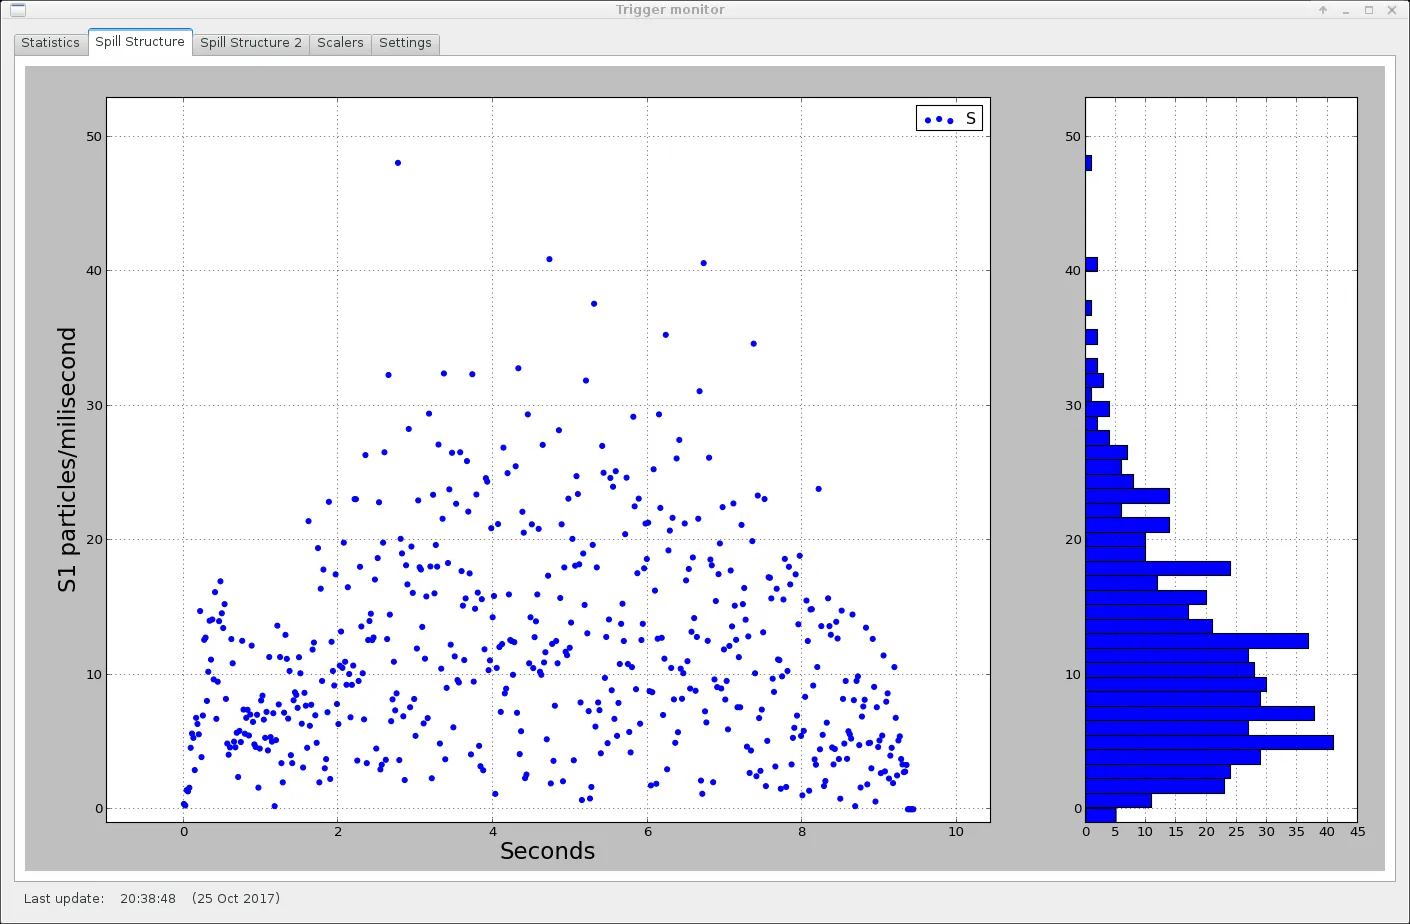Screen dimensions: 1410x924
Task: Select the Spill Structure tab
Action: [x=140, y=42]
